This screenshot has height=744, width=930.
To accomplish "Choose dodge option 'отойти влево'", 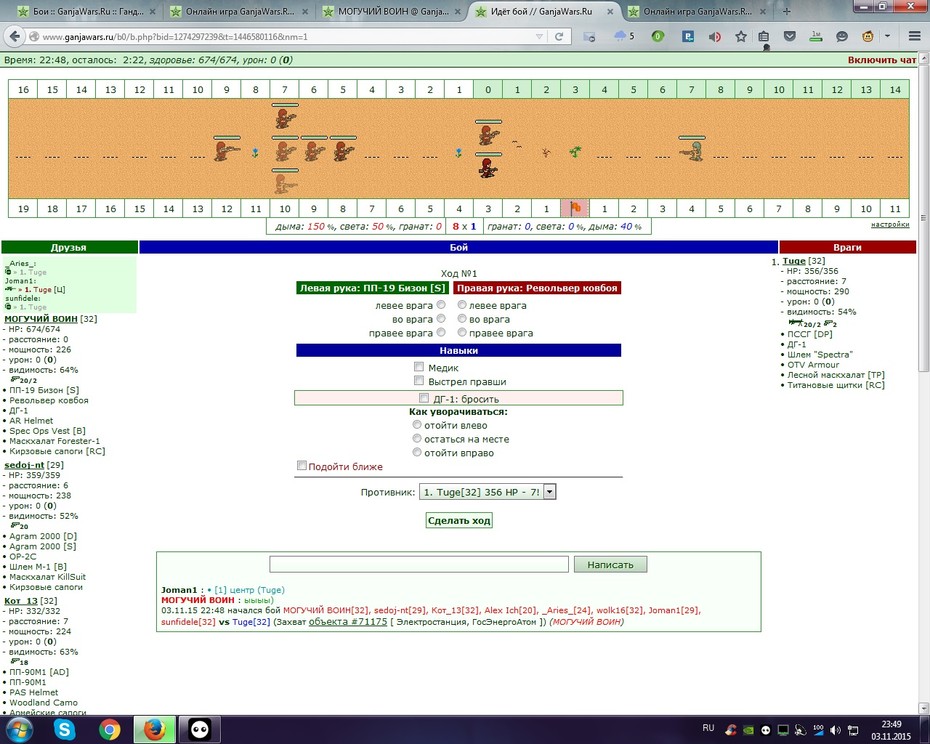I will [x=417, y=425].
